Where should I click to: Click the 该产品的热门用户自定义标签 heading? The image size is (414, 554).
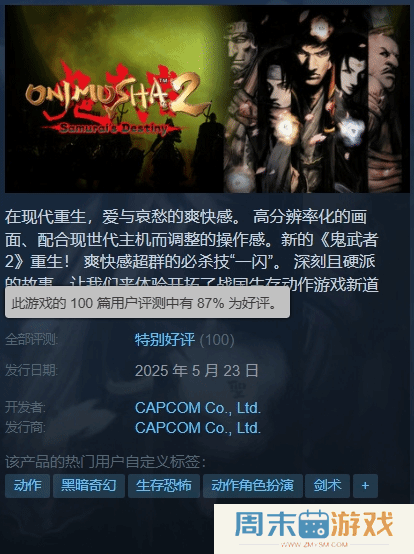point(105,462)
